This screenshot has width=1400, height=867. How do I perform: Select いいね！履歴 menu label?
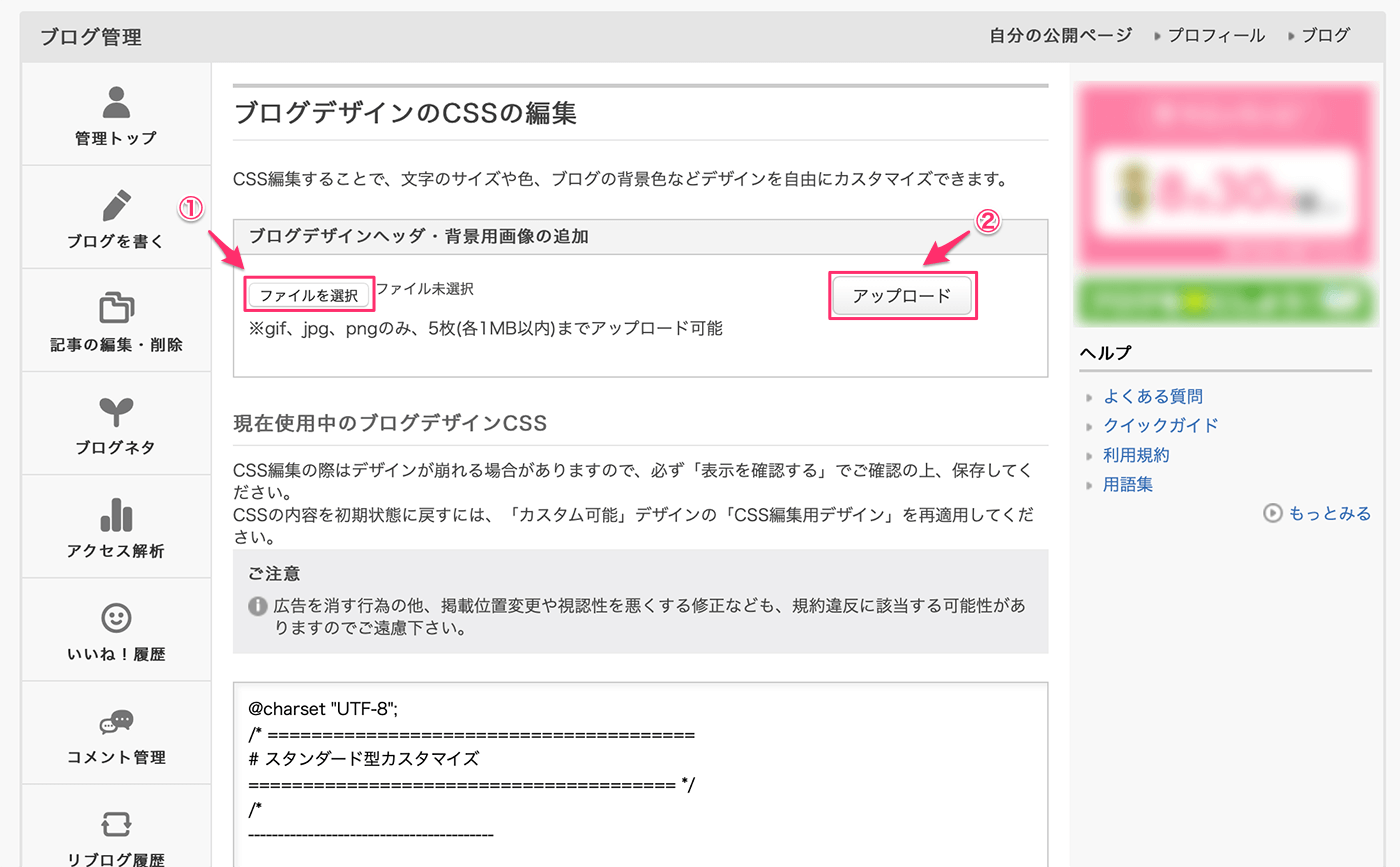click(x=116, y=654)
